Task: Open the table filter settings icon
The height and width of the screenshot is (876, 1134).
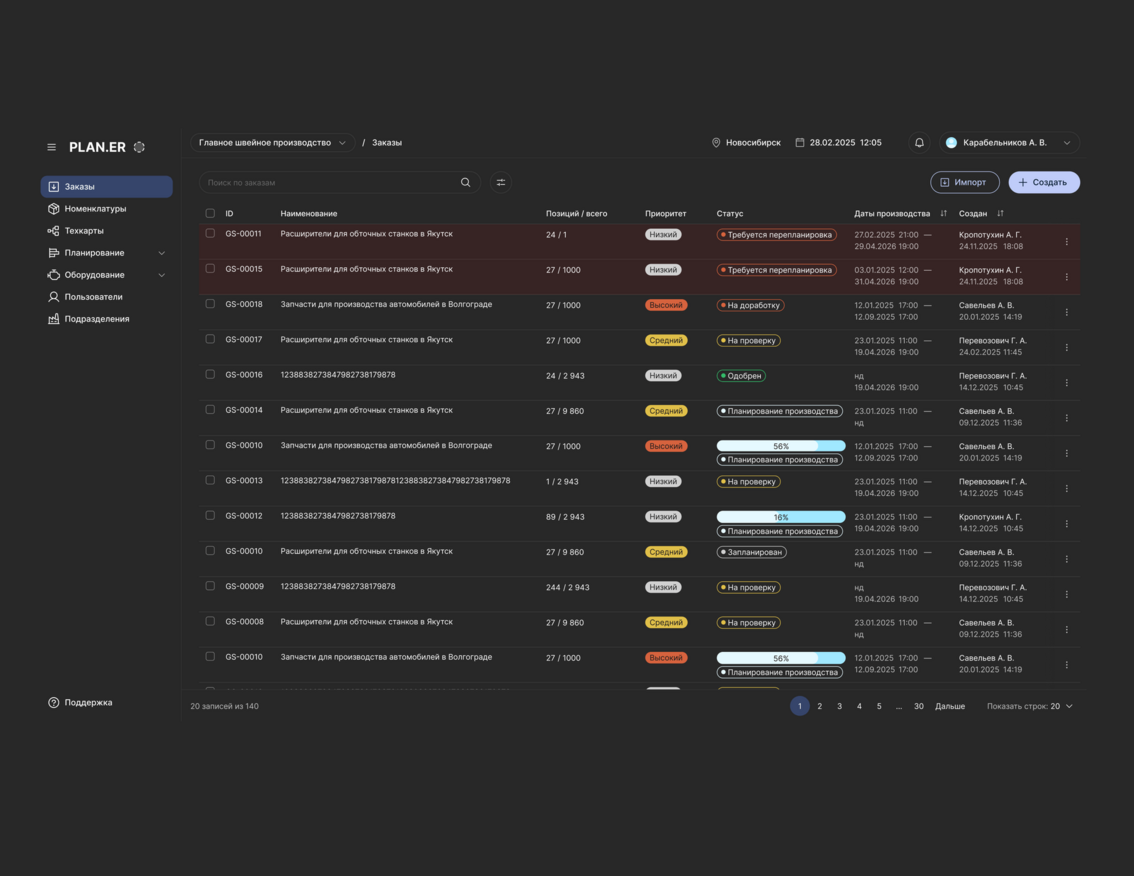Action: 501,183
